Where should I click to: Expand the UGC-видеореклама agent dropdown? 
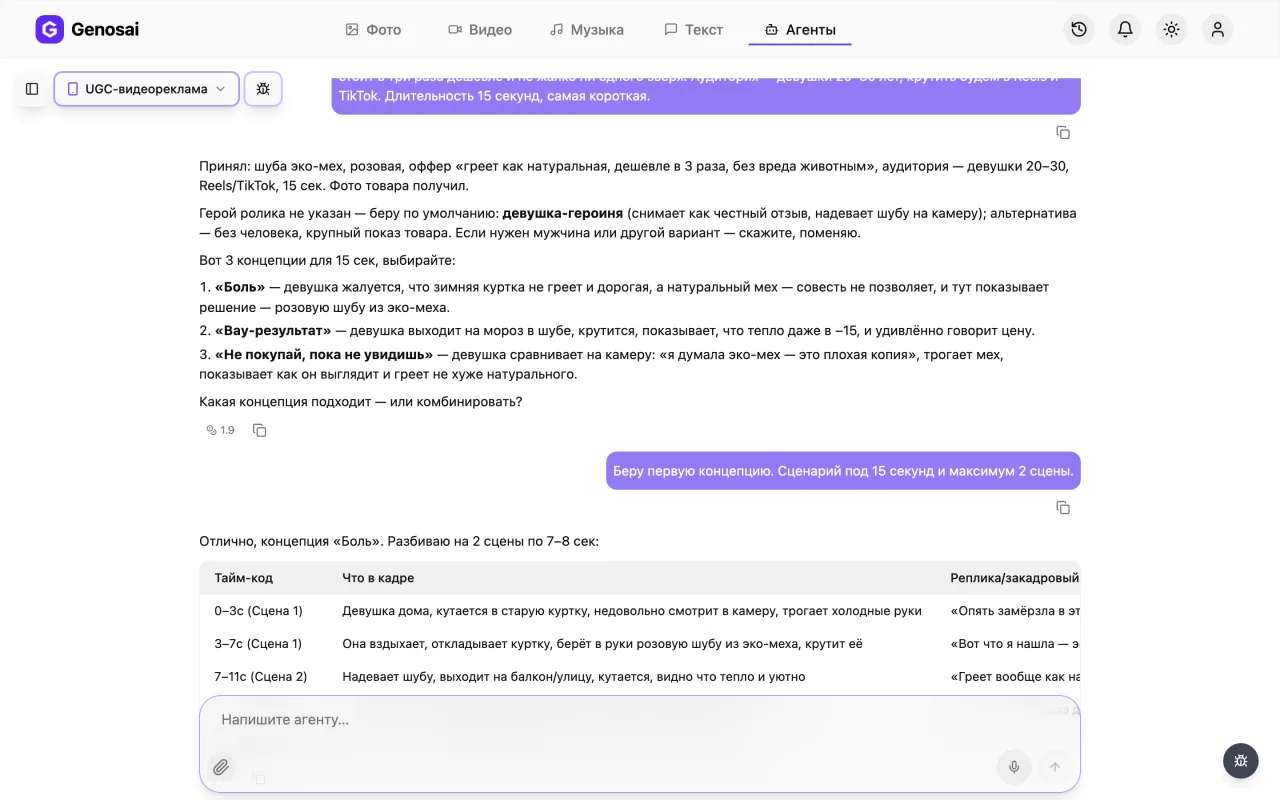pos(146,89)
